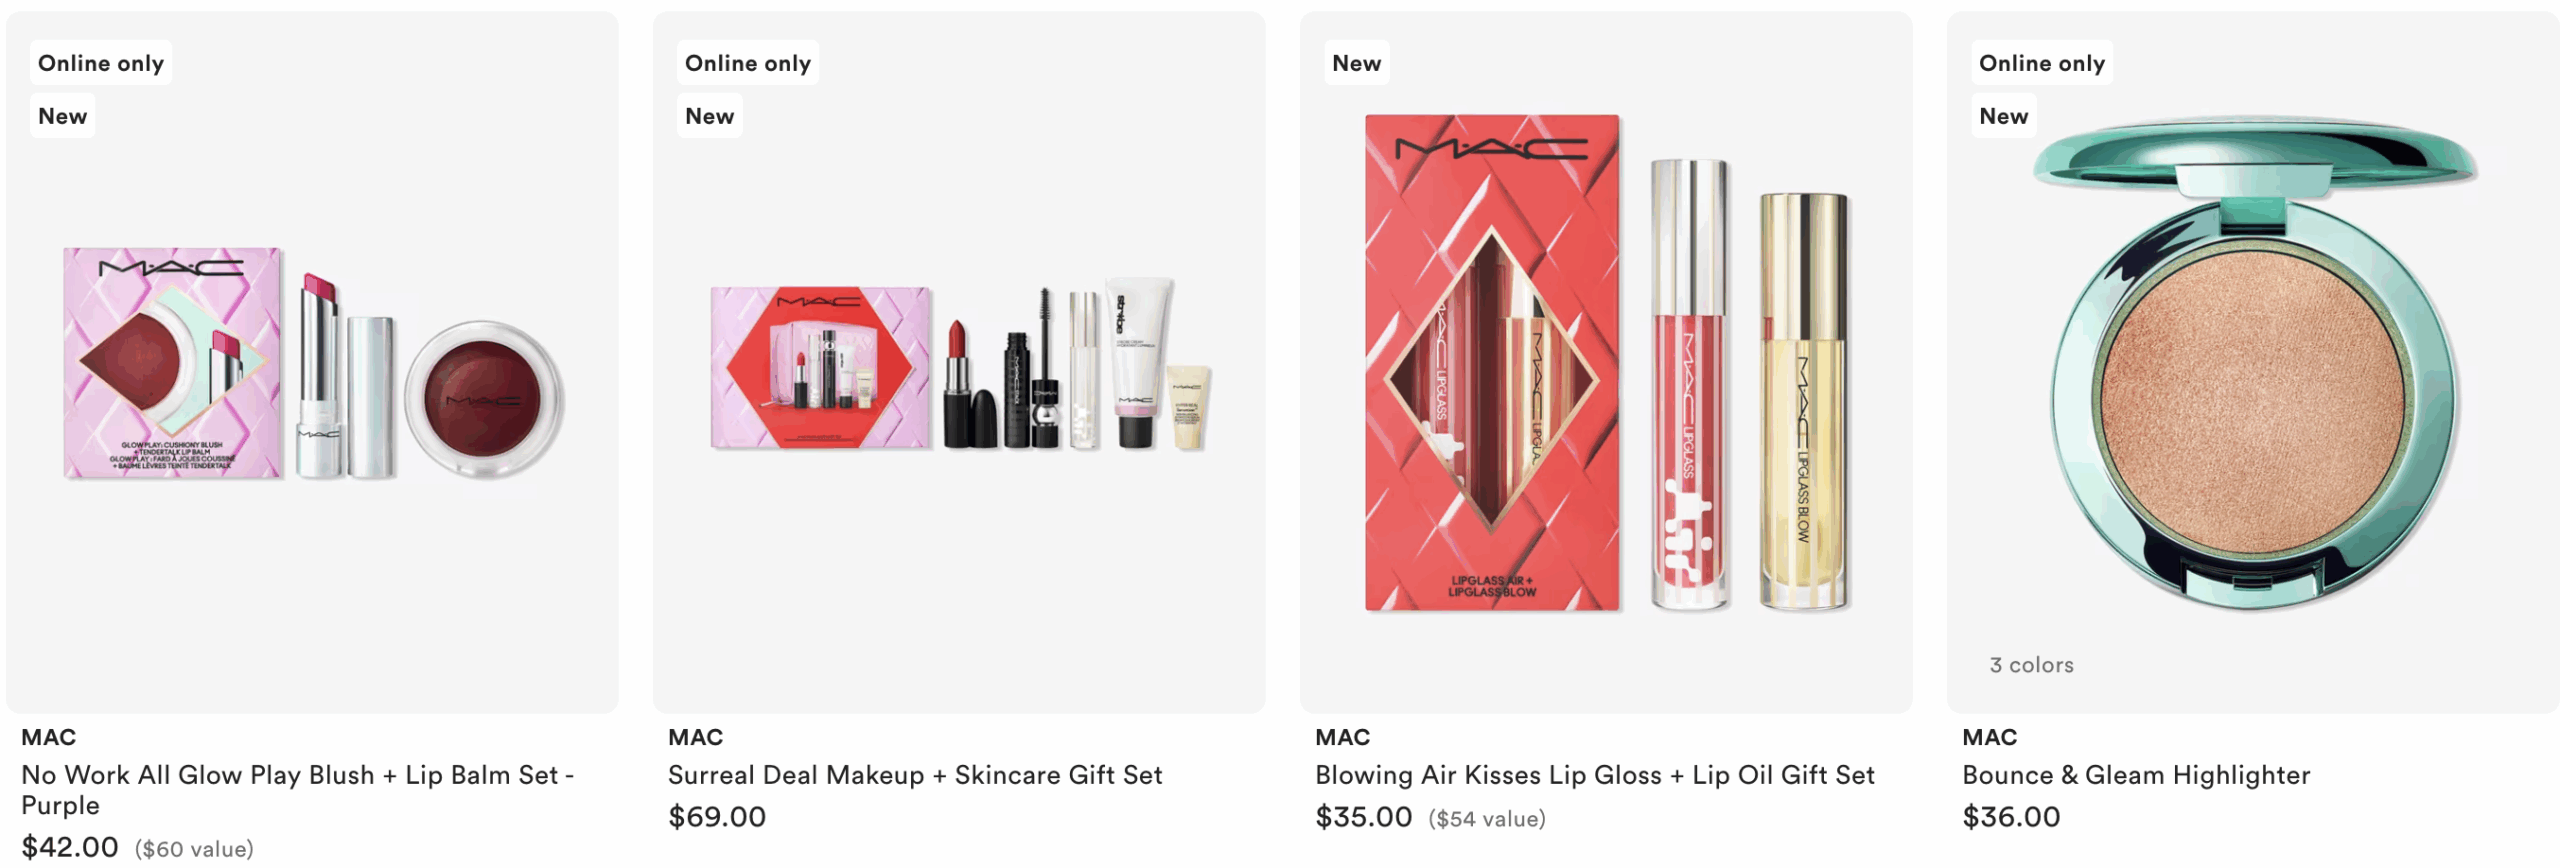Click the ($60 value) text
Viewport: 2560px width, 868px height.
(x=194, y=849)
